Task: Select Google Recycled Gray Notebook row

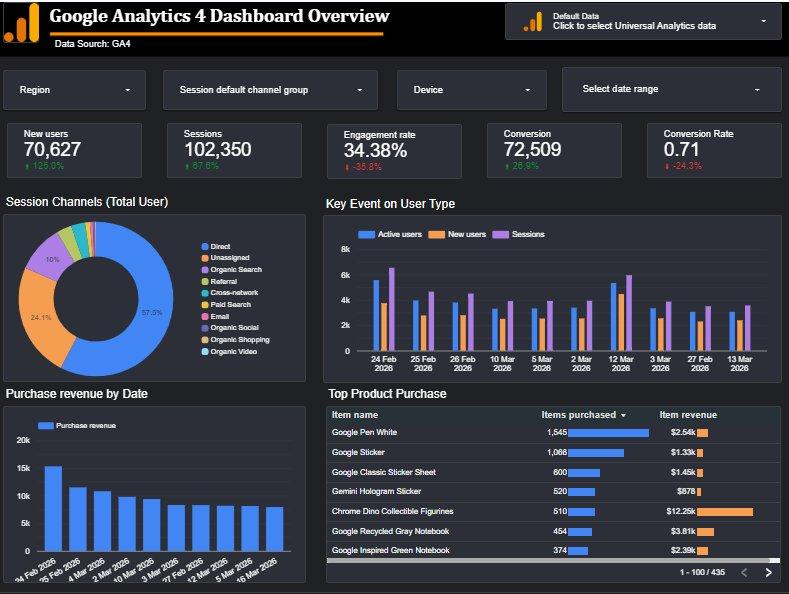Action: point(554,532)
